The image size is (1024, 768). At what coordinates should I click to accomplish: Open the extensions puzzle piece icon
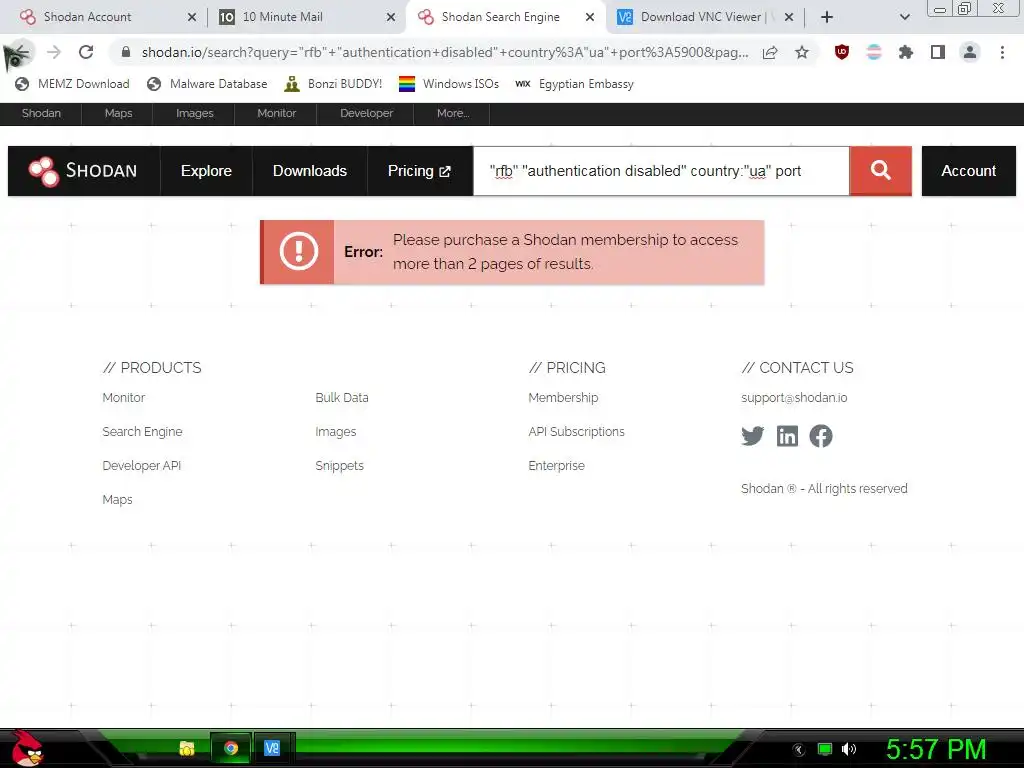coord(905,52)
